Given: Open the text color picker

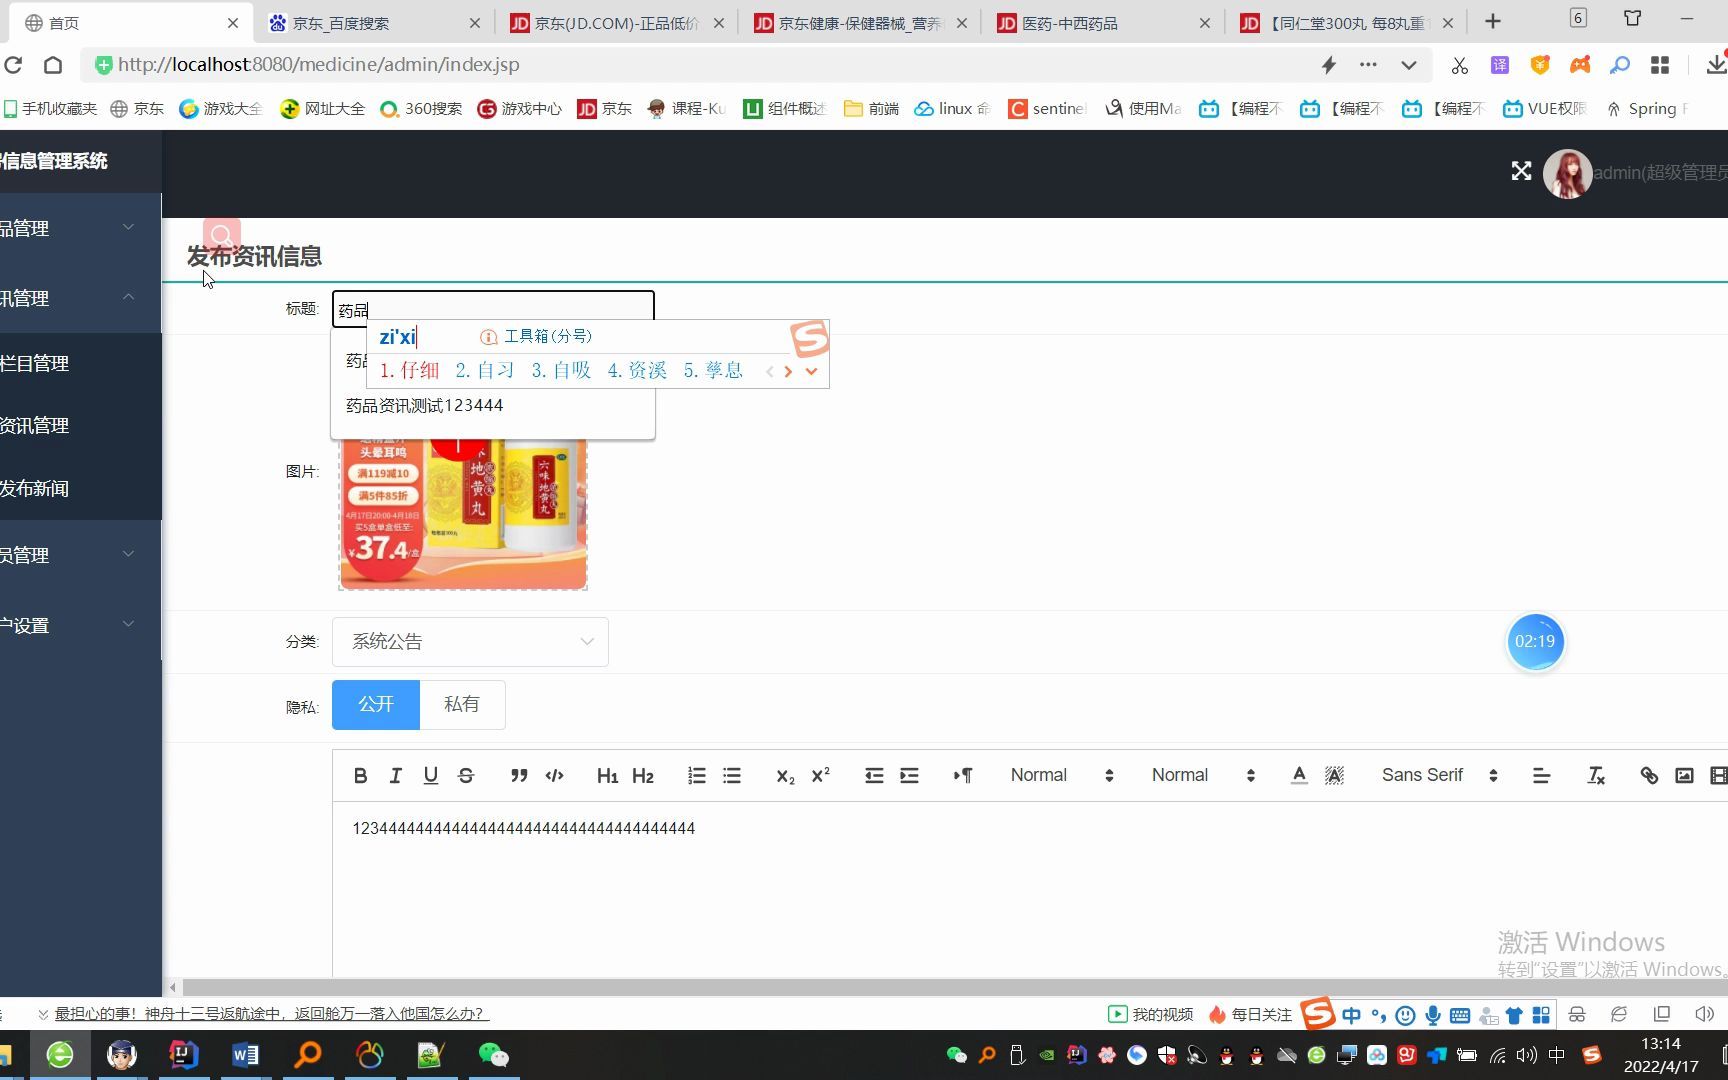Looking at the screenshot, I should [1298, 775].
